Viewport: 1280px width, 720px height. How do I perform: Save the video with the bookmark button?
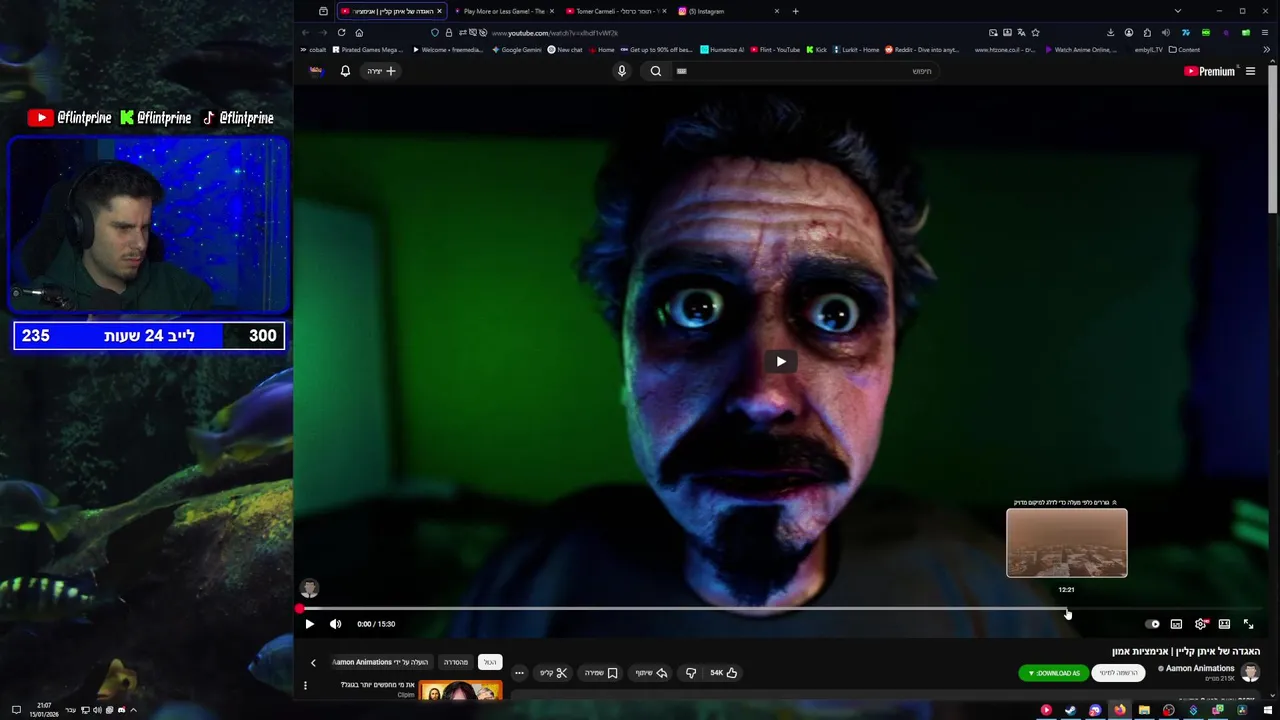[x=601, y=673]
